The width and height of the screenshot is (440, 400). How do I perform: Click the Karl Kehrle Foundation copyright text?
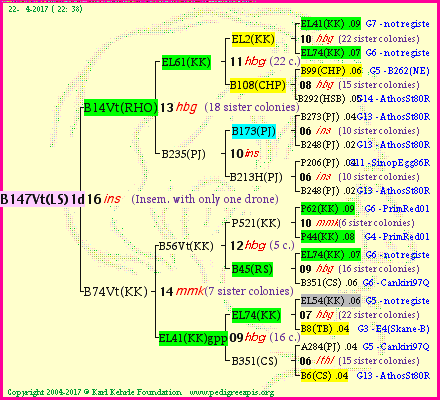[x=95, y=392]
